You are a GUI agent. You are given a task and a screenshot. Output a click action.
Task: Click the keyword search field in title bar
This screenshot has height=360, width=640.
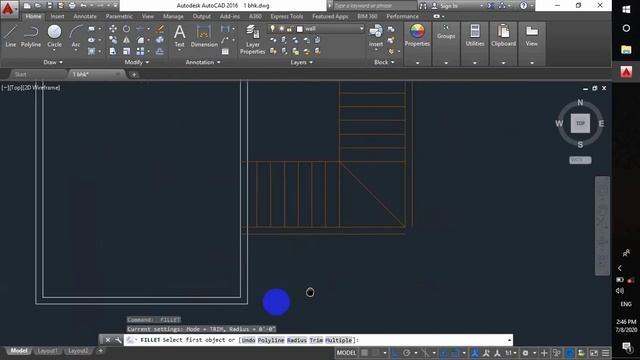375,6
